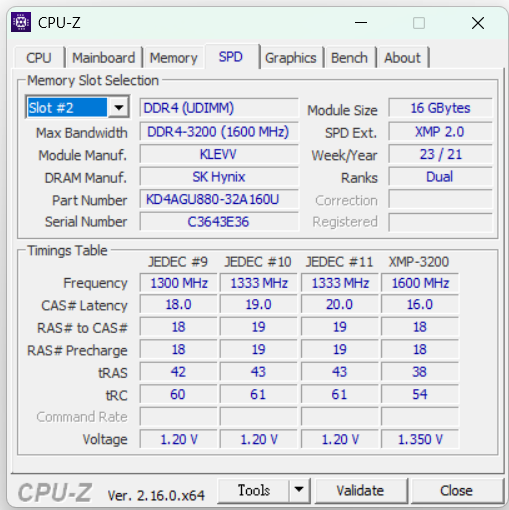
Task: Click the SK Hynix DRAM manufacturer value
Action: point(219,177)
